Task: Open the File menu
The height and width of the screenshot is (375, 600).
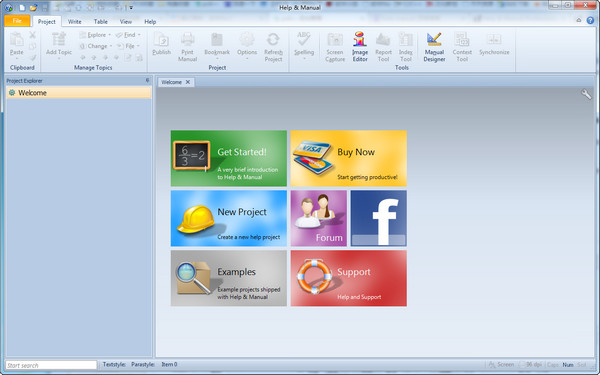Action: pyautogui.click(x=17, y=21)
